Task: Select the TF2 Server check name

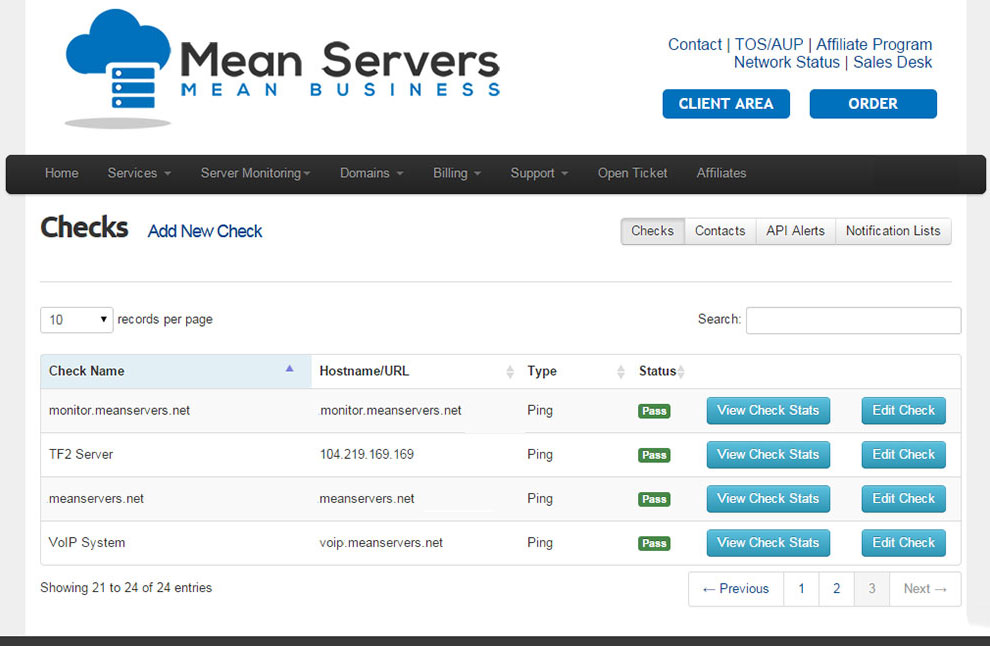Action: click(81, 455)
